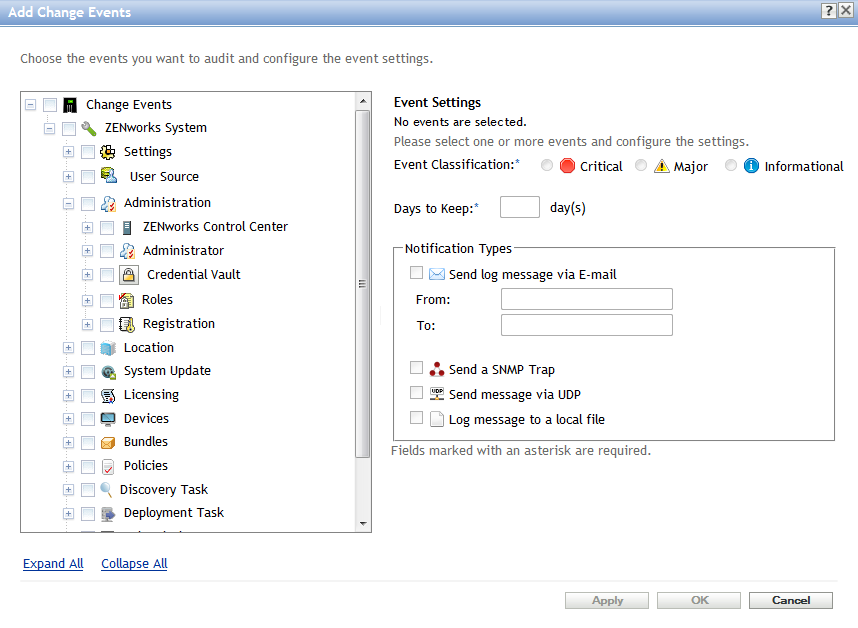Open the dialog help question mark icon

click(x=830, y=11)
